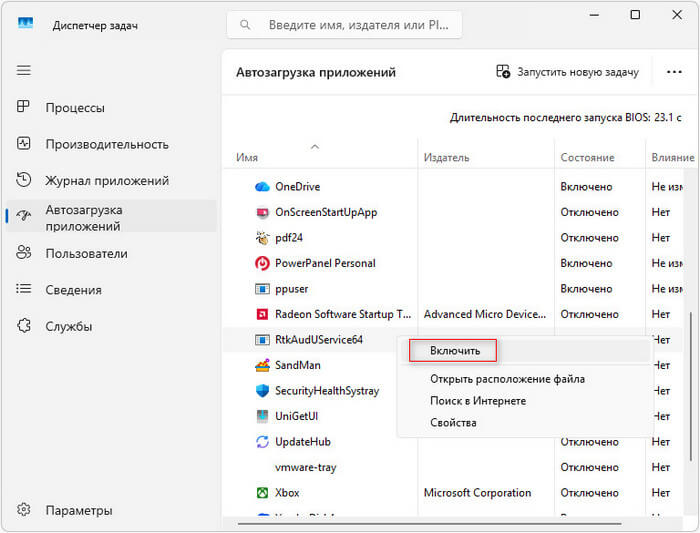Click the UpdateHub startup icon
This screenshot has height=533, width=700.
[262, 442]
